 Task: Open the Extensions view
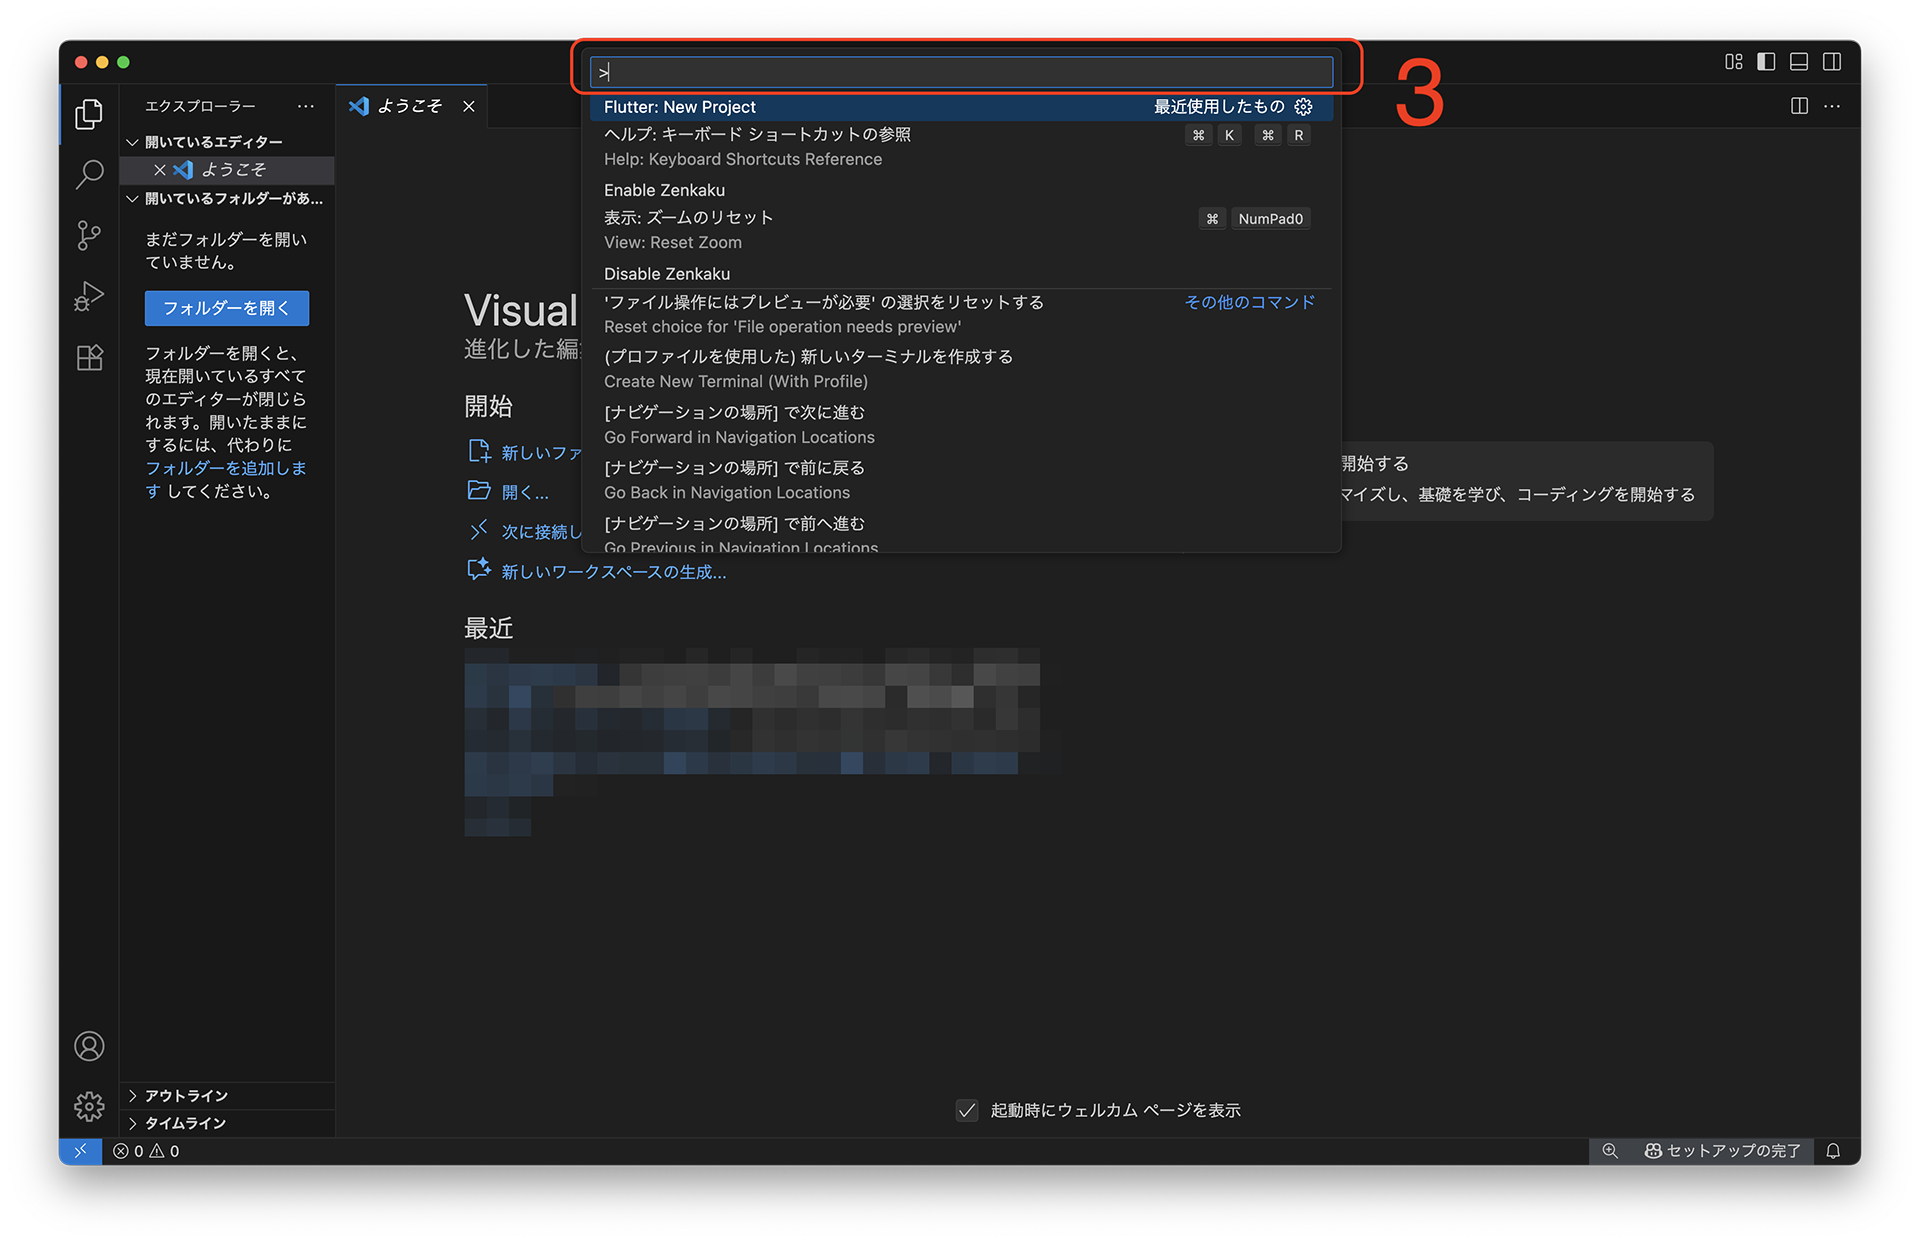[x=89, y=358]
